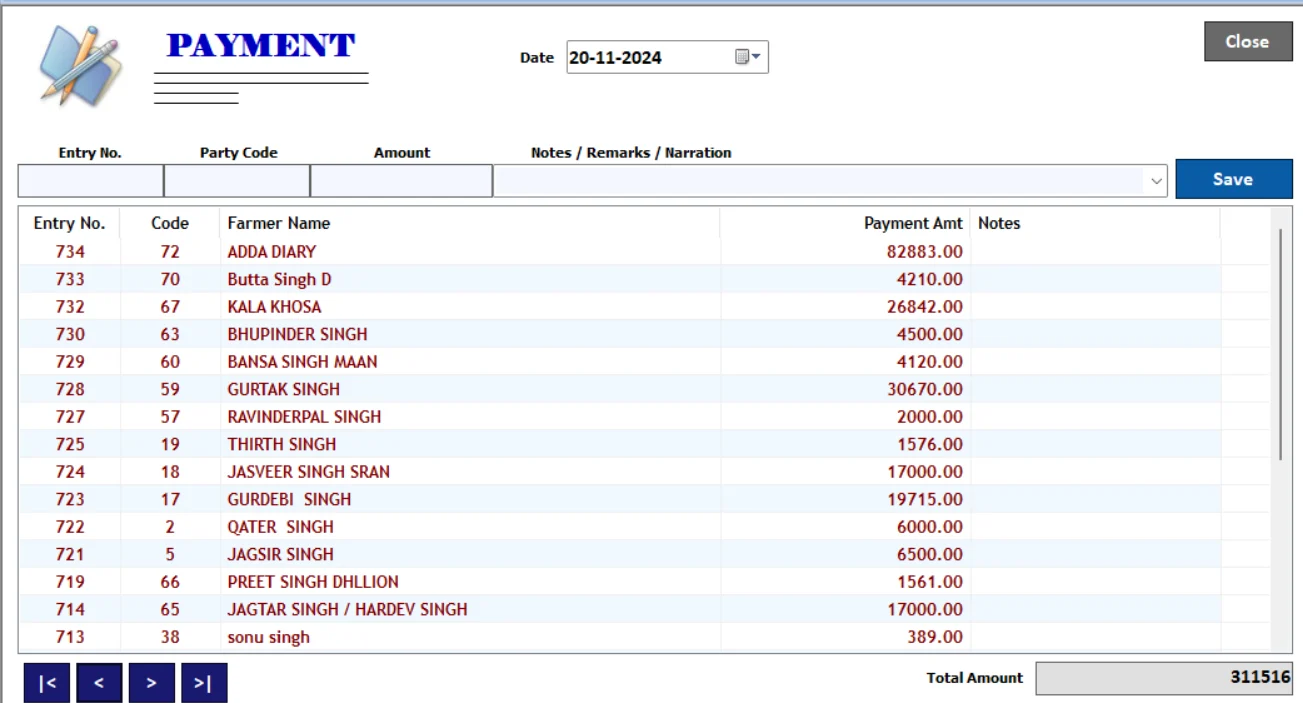Go to last record navigation button
Image resolution: width=1303 pixels, height=703 pixels.
coord(204,683)
